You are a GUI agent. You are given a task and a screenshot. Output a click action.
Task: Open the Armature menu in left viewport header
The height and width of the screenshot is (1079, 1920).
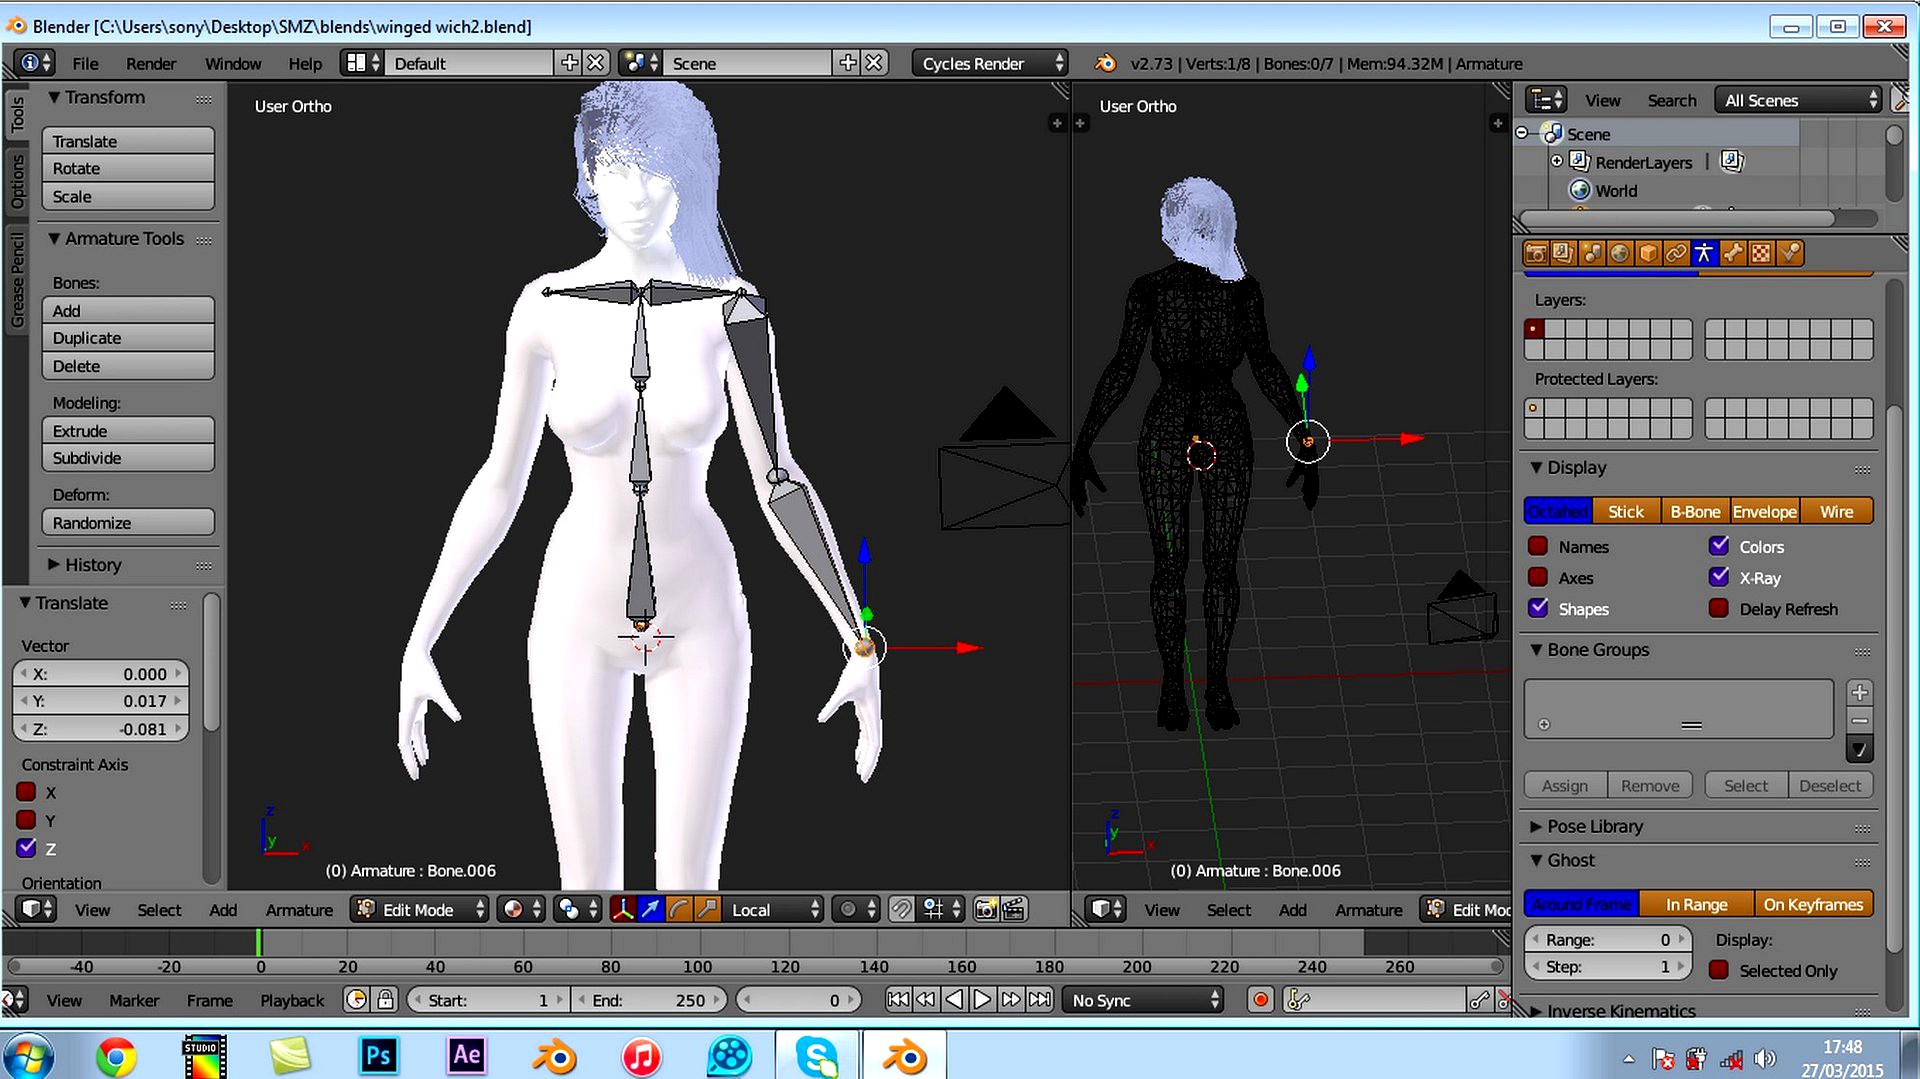pos(299,910)
